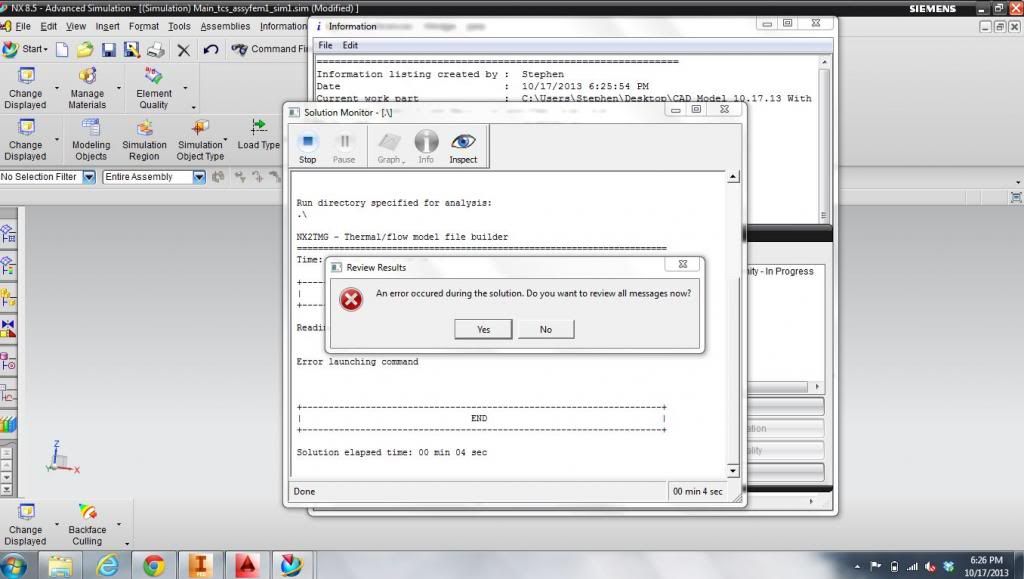Open Modeling Objects
The height and width of the screenshot is (579, 1024).
91,140
